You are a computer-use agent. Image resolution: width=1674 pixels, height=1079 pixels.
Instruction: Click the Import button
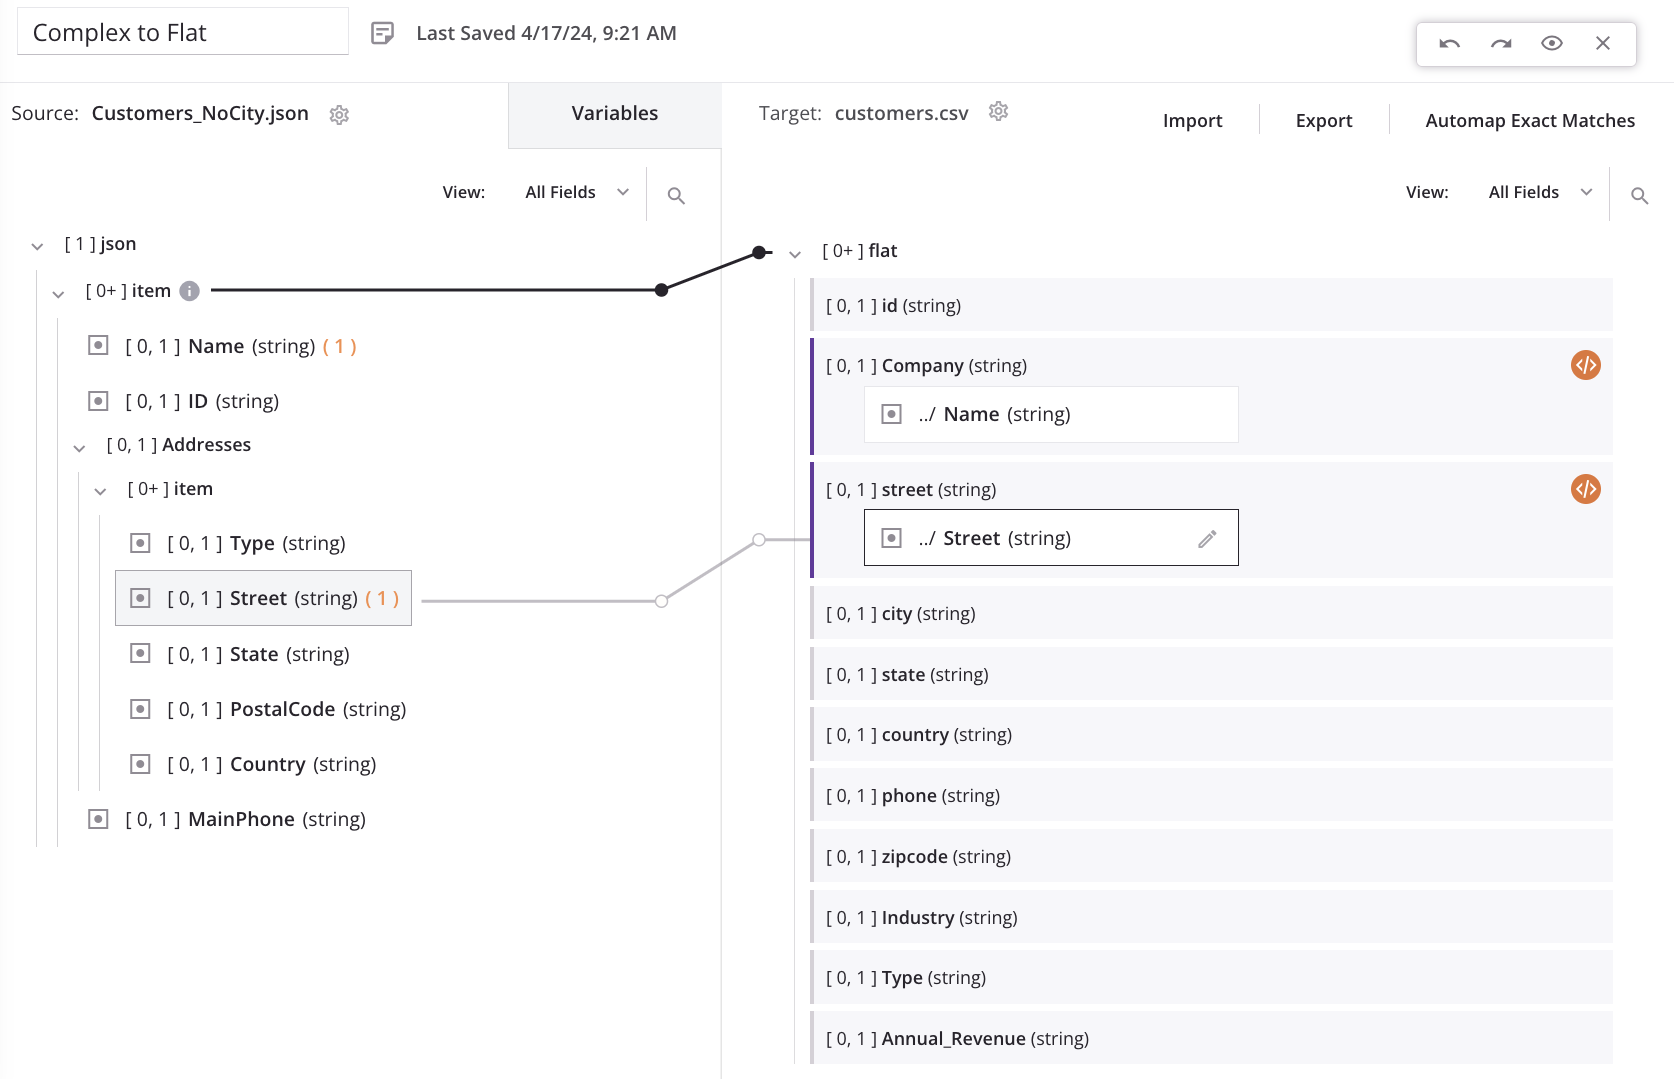click(1192, 121)
